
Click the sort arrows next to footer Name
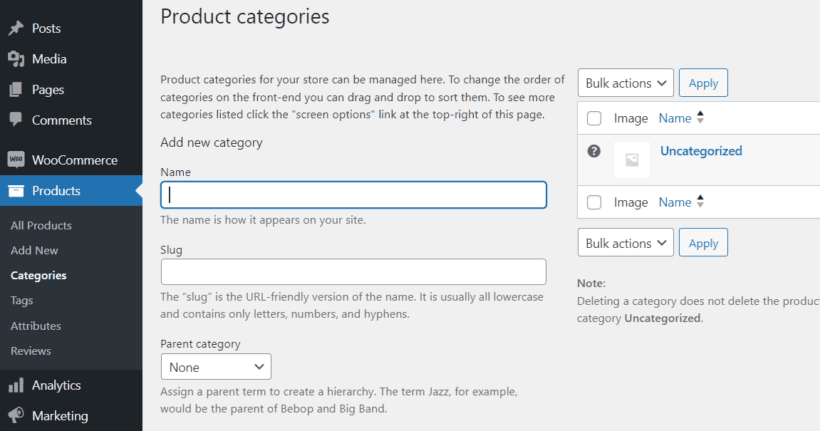pyautogui.click(x=700, y=201)
